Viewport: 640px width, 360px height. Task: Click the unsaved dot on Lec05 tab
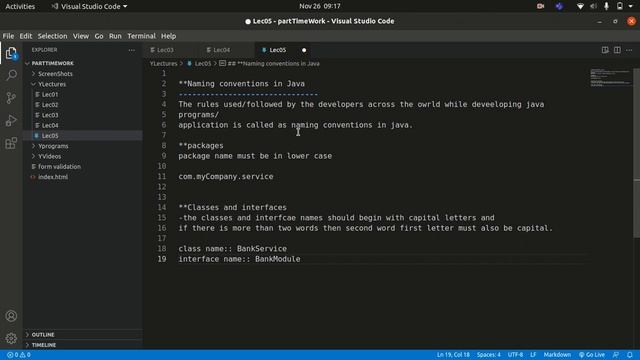(x=304, y=50)
